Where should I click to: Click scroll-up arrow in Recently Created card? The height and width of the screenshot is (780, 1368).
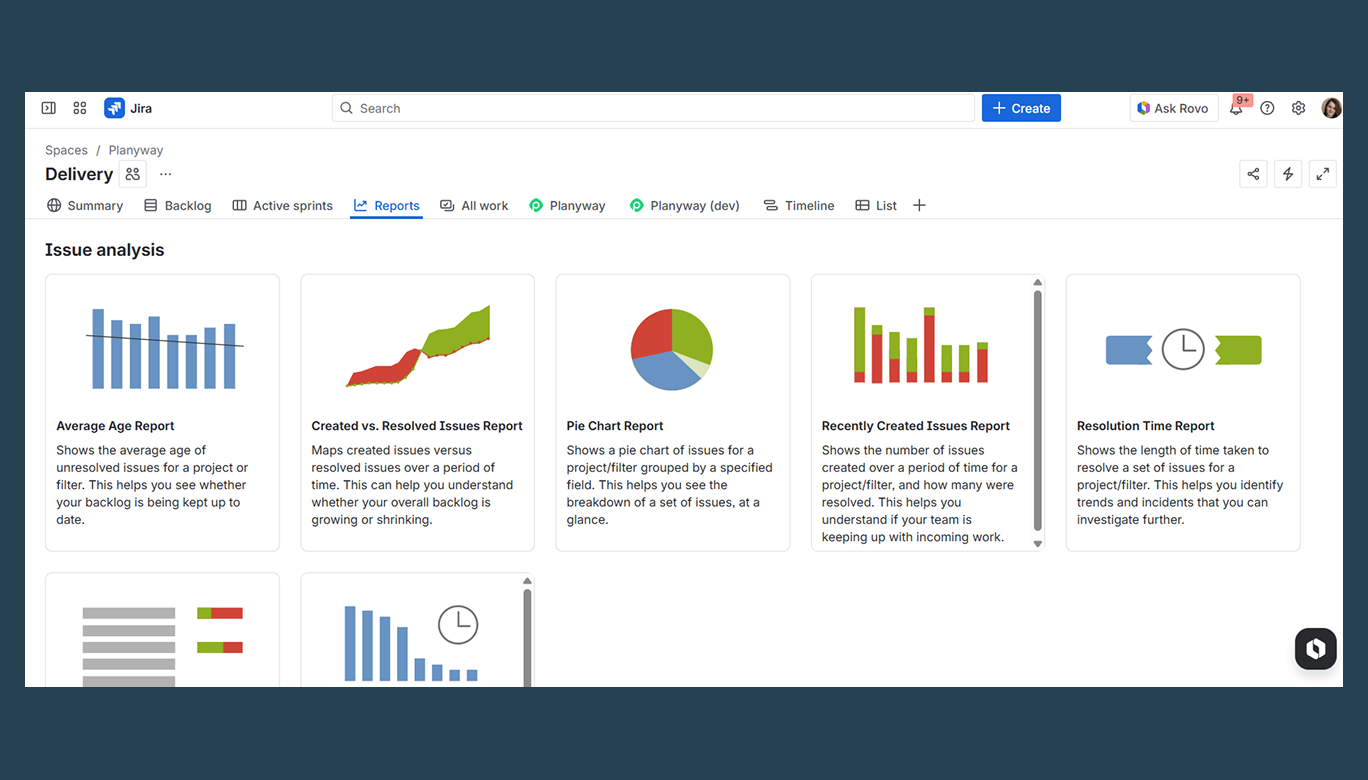pos(1037,283)
